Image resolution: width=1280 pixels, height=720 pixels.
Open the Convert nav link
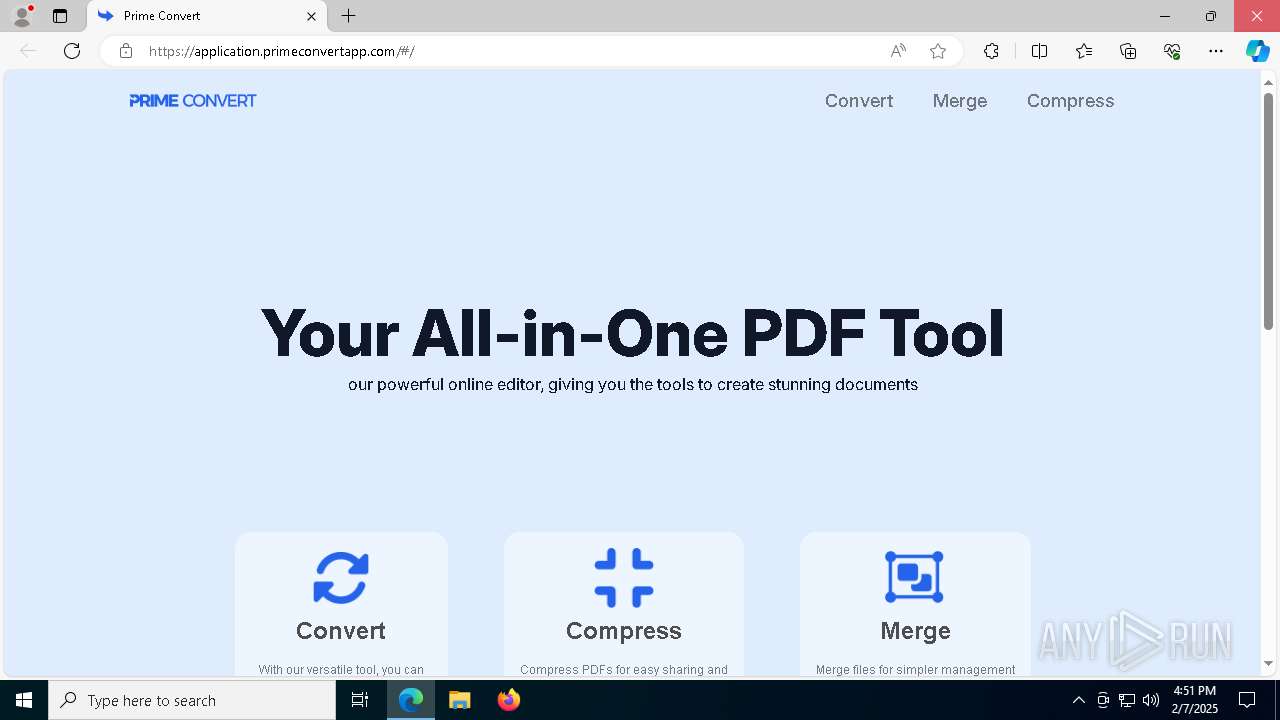[x=859, y=101]
